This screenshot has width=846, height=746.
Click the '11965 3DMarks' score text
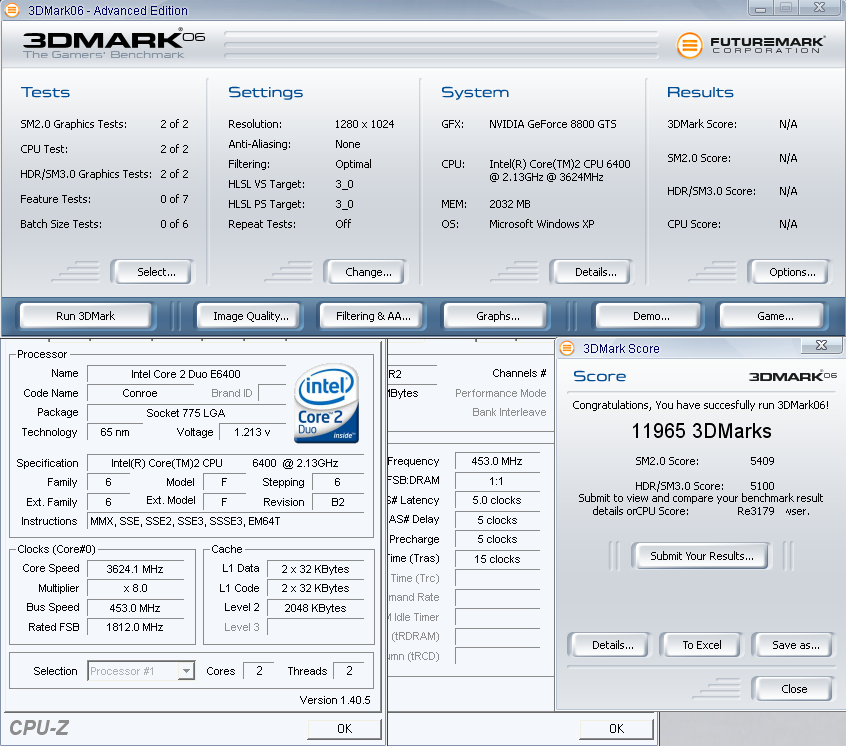[x=701, y=431]
